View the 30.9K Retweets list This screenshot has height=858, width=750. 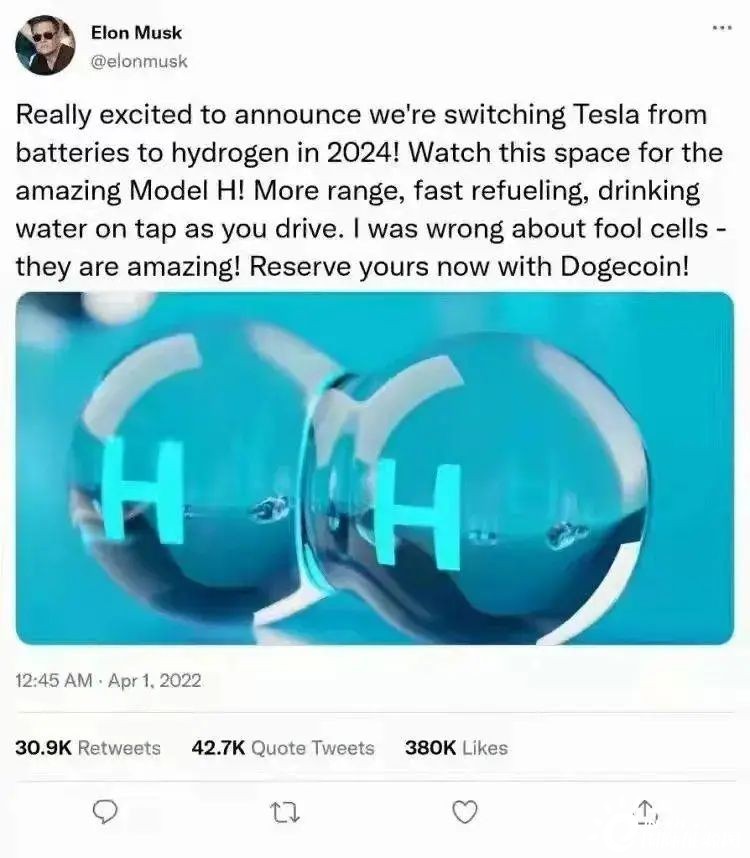[x=88, y=747]
